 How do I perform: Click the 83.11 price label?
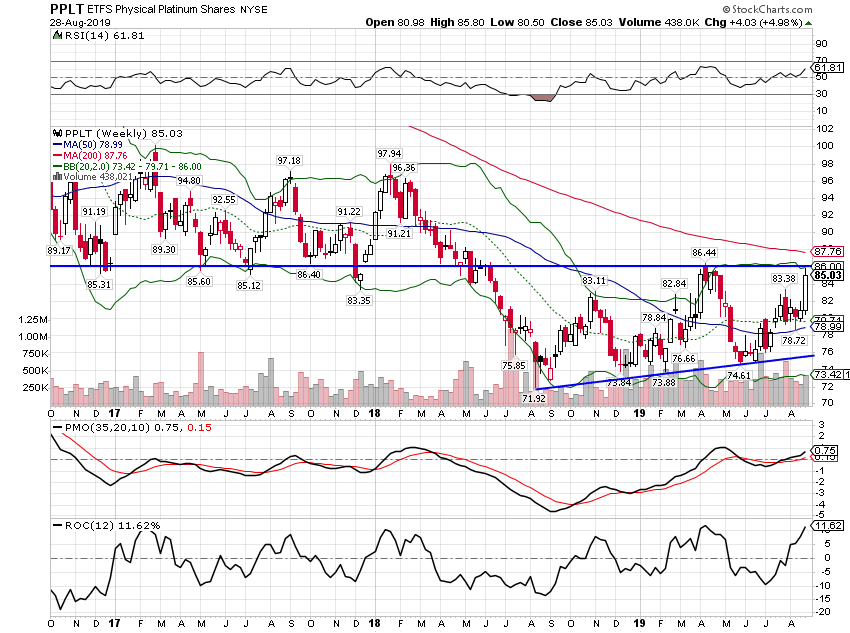pyautogui.click(x=594, y=281)
